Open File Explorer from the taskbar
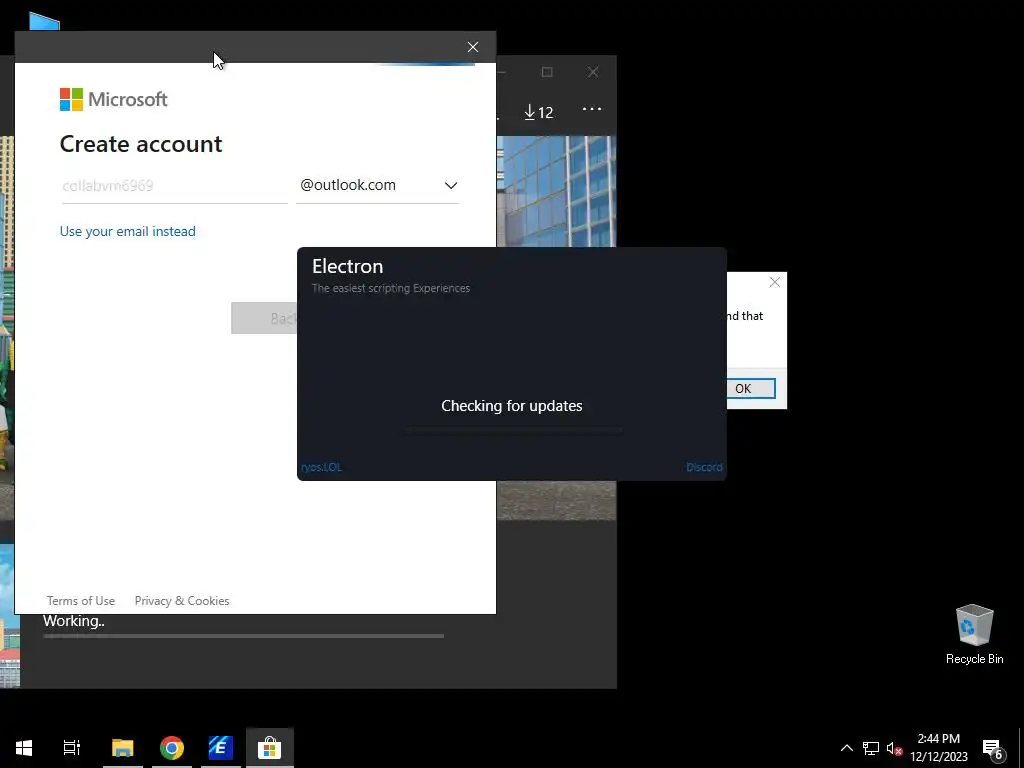The height and width of the screenshot is (768, 1024). coord(122,748)
